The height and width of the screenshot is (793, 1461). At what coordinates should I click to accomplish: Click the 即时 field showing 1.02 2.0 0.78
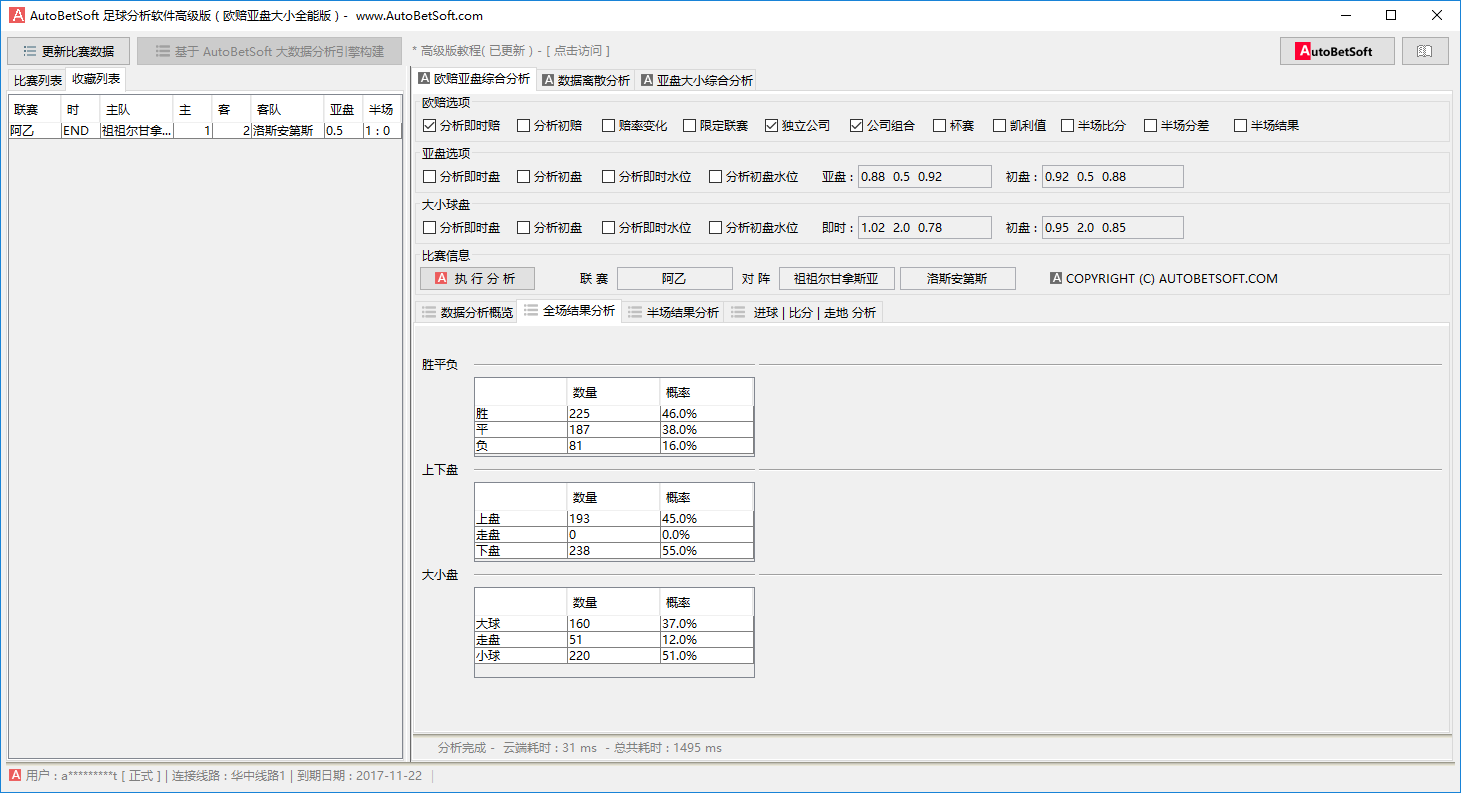tap(924, 228)
